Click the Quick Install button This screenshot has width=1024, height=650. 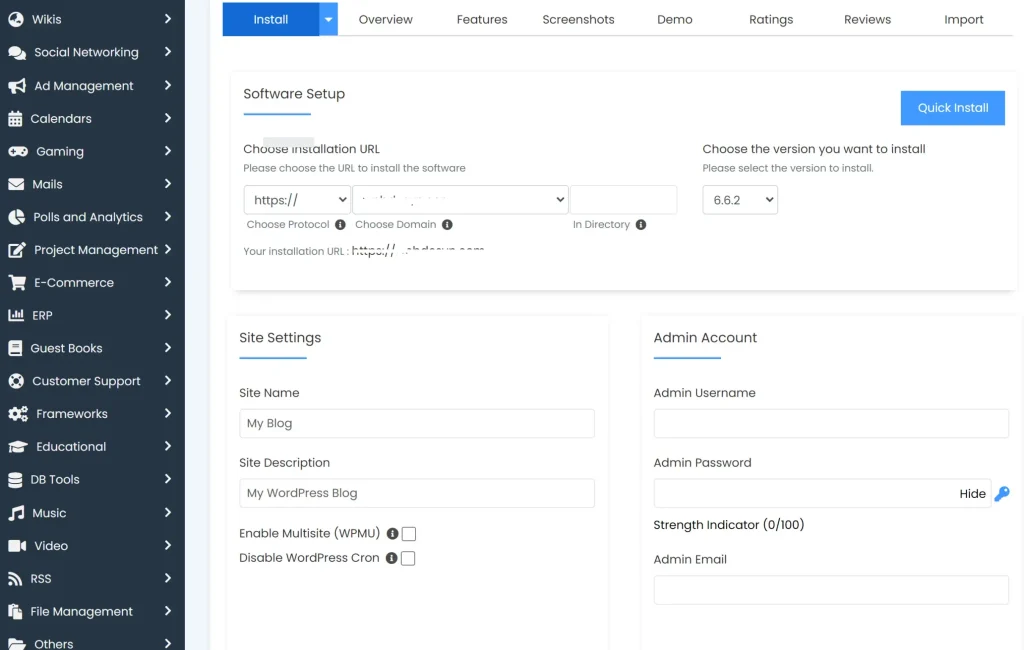(952, 107)
